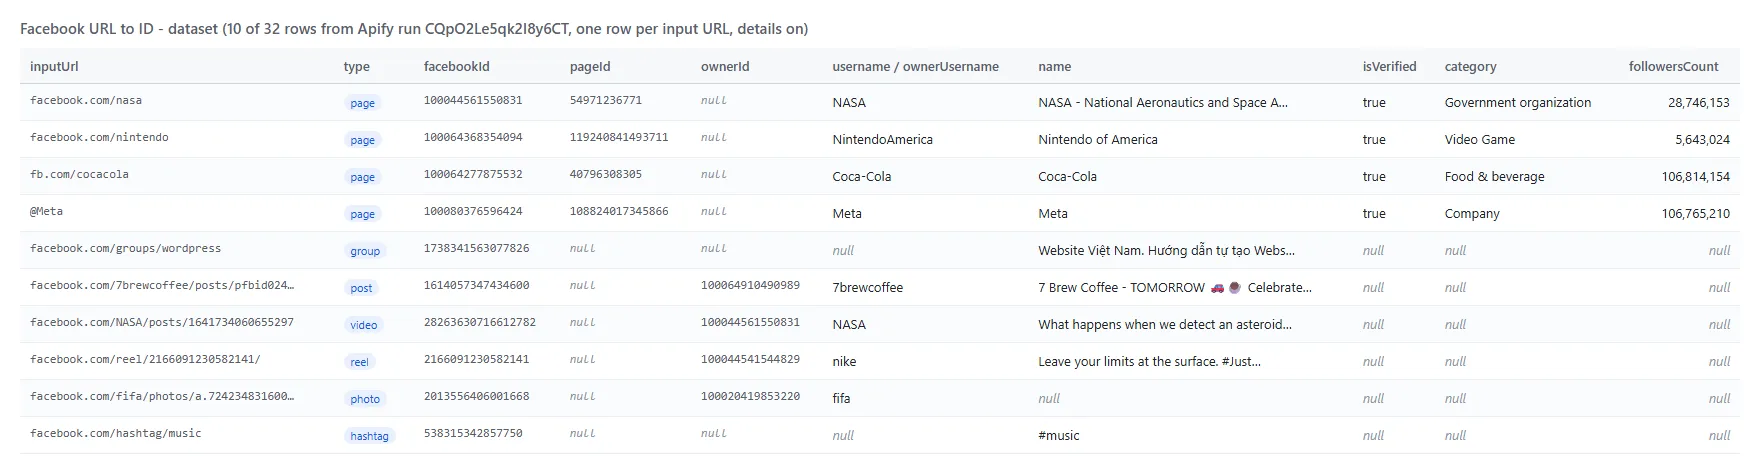
Task: Select facebookId 28263630716612782
Action: pyautogui.click(x=479, y=323)
